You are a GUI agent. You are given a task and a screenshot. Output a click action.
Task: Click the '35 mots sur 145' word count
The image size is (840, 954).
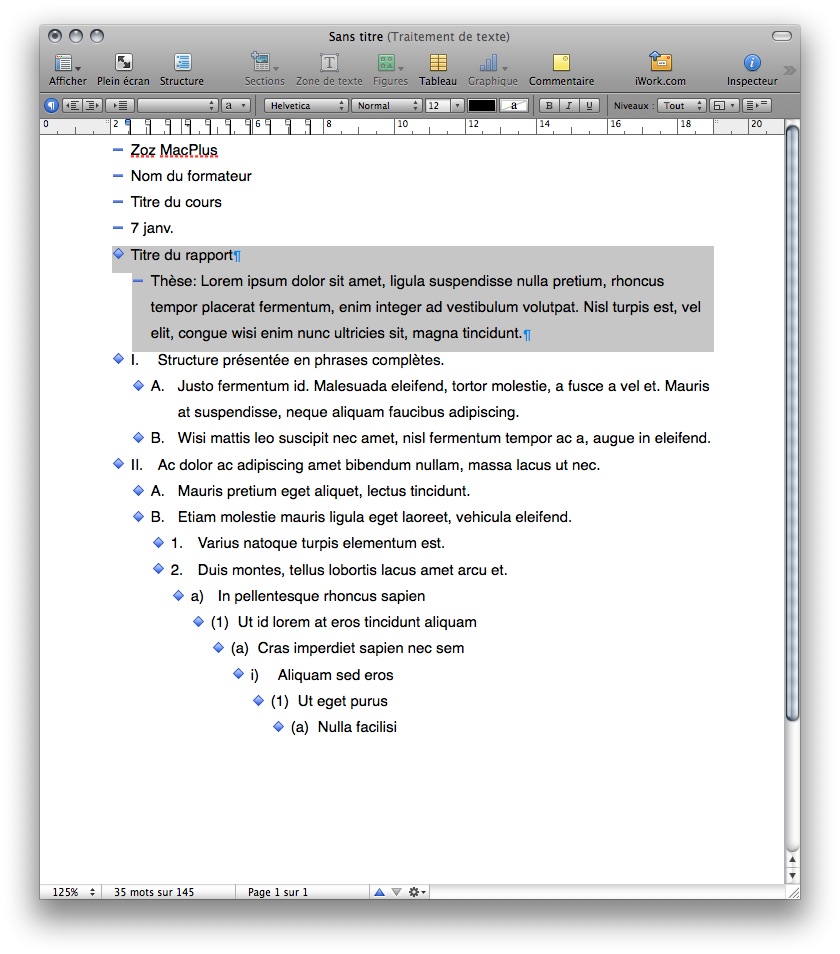pyautogui.click(x=154, y=892)
